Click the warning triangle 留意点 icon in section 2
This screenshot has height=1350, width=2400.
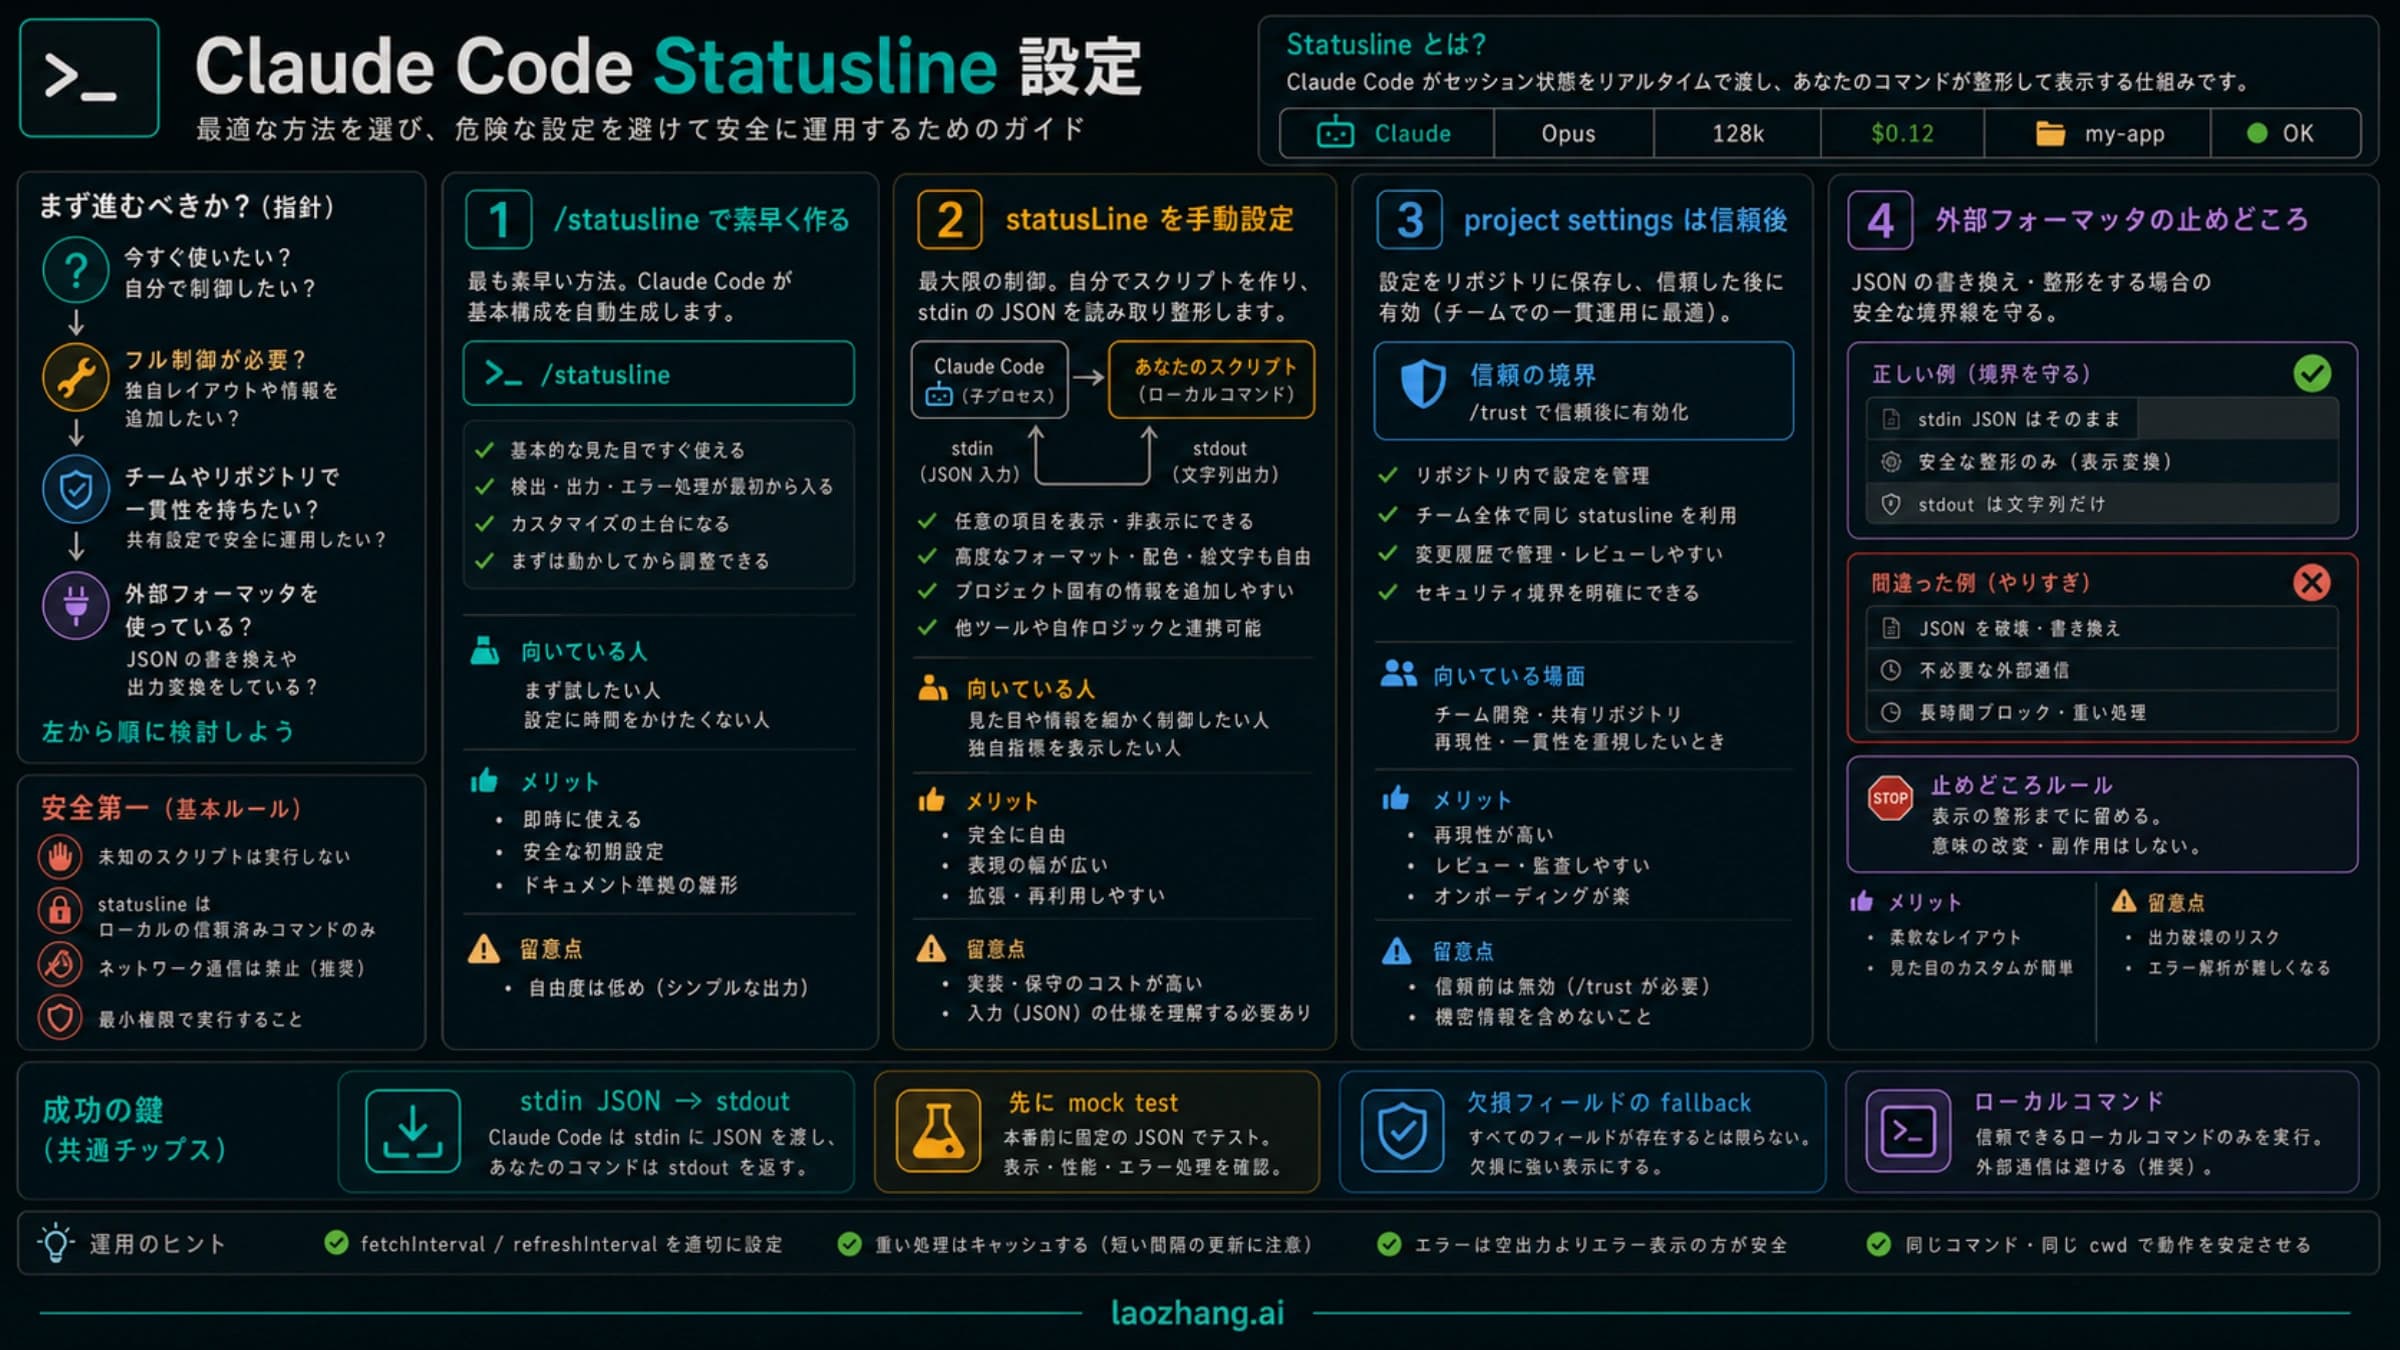(931, 948)
